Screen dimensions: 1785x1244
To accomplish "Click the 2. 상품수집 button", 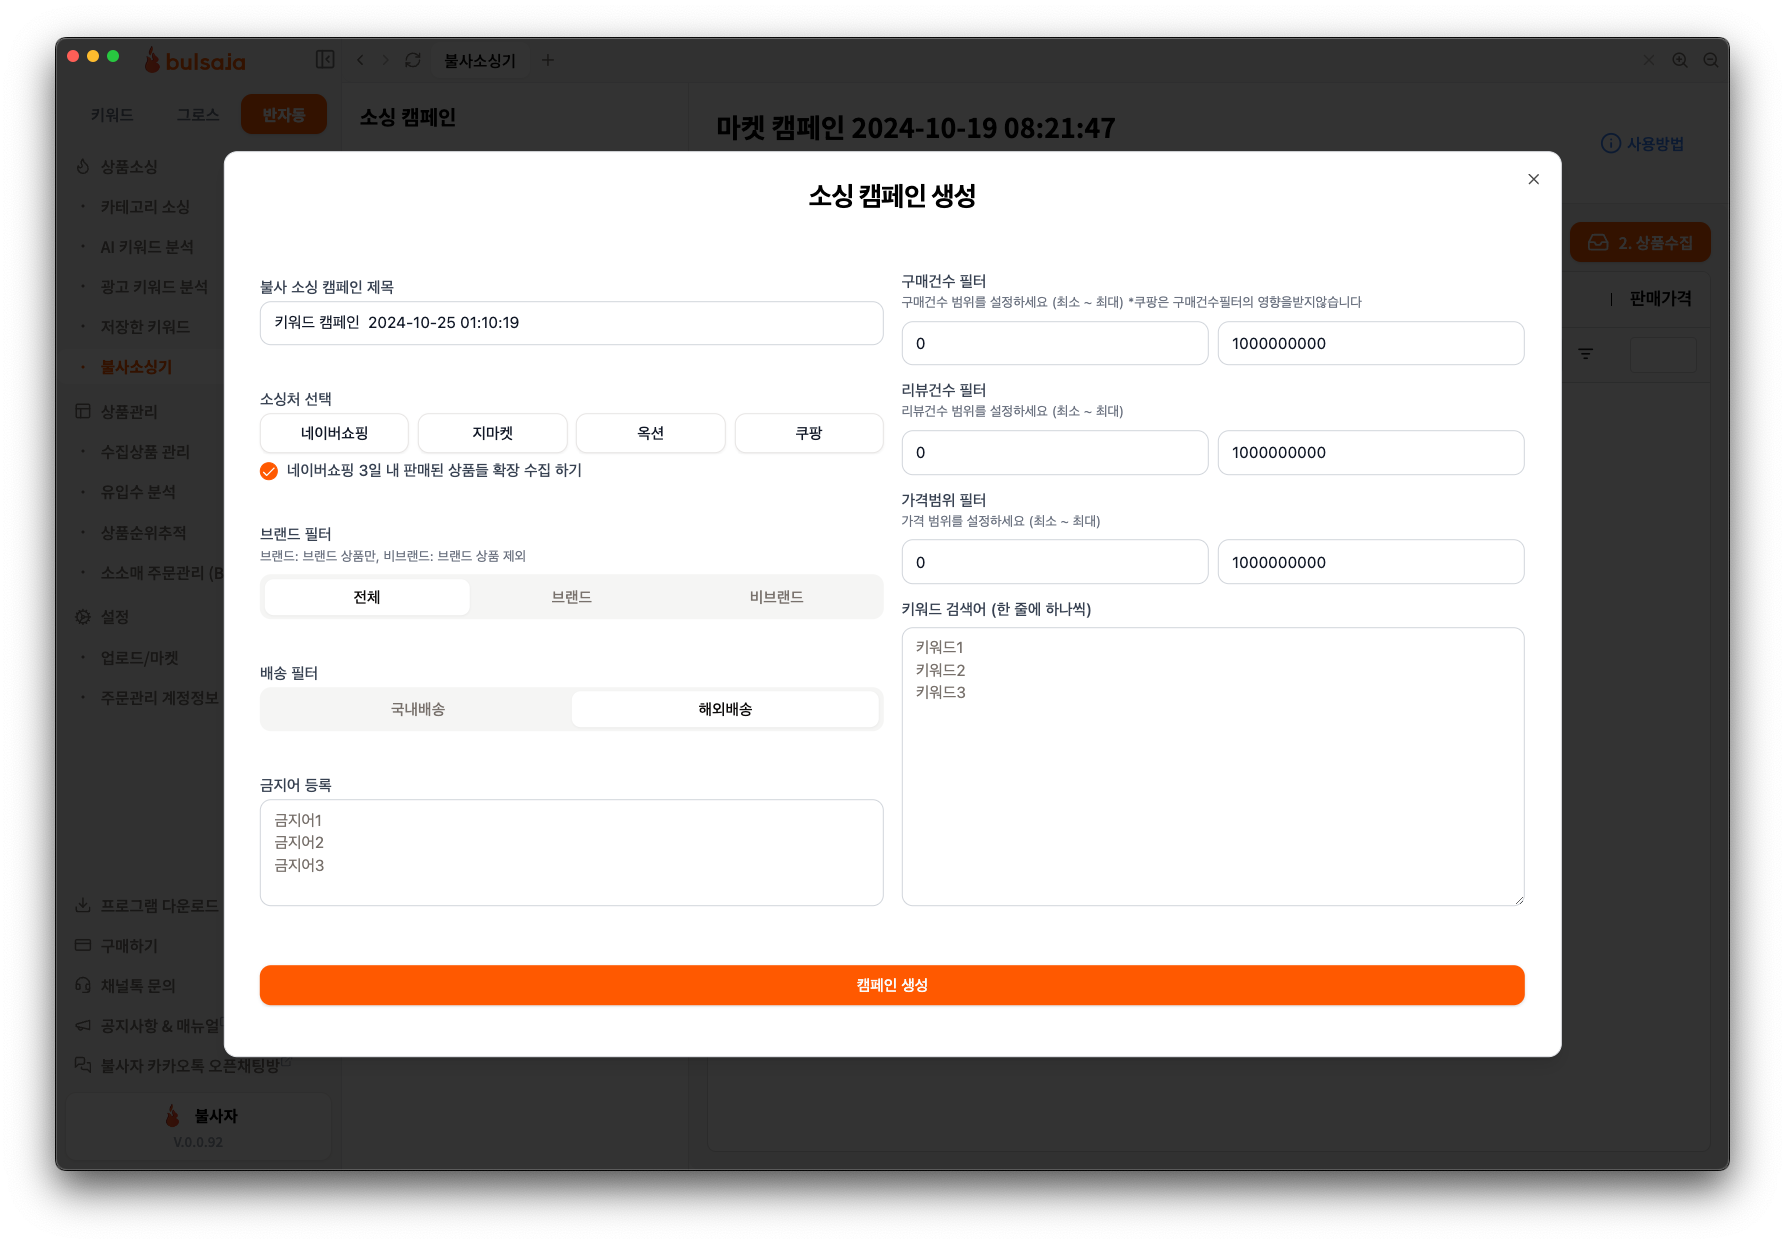I will click(x=1640, y=242).
